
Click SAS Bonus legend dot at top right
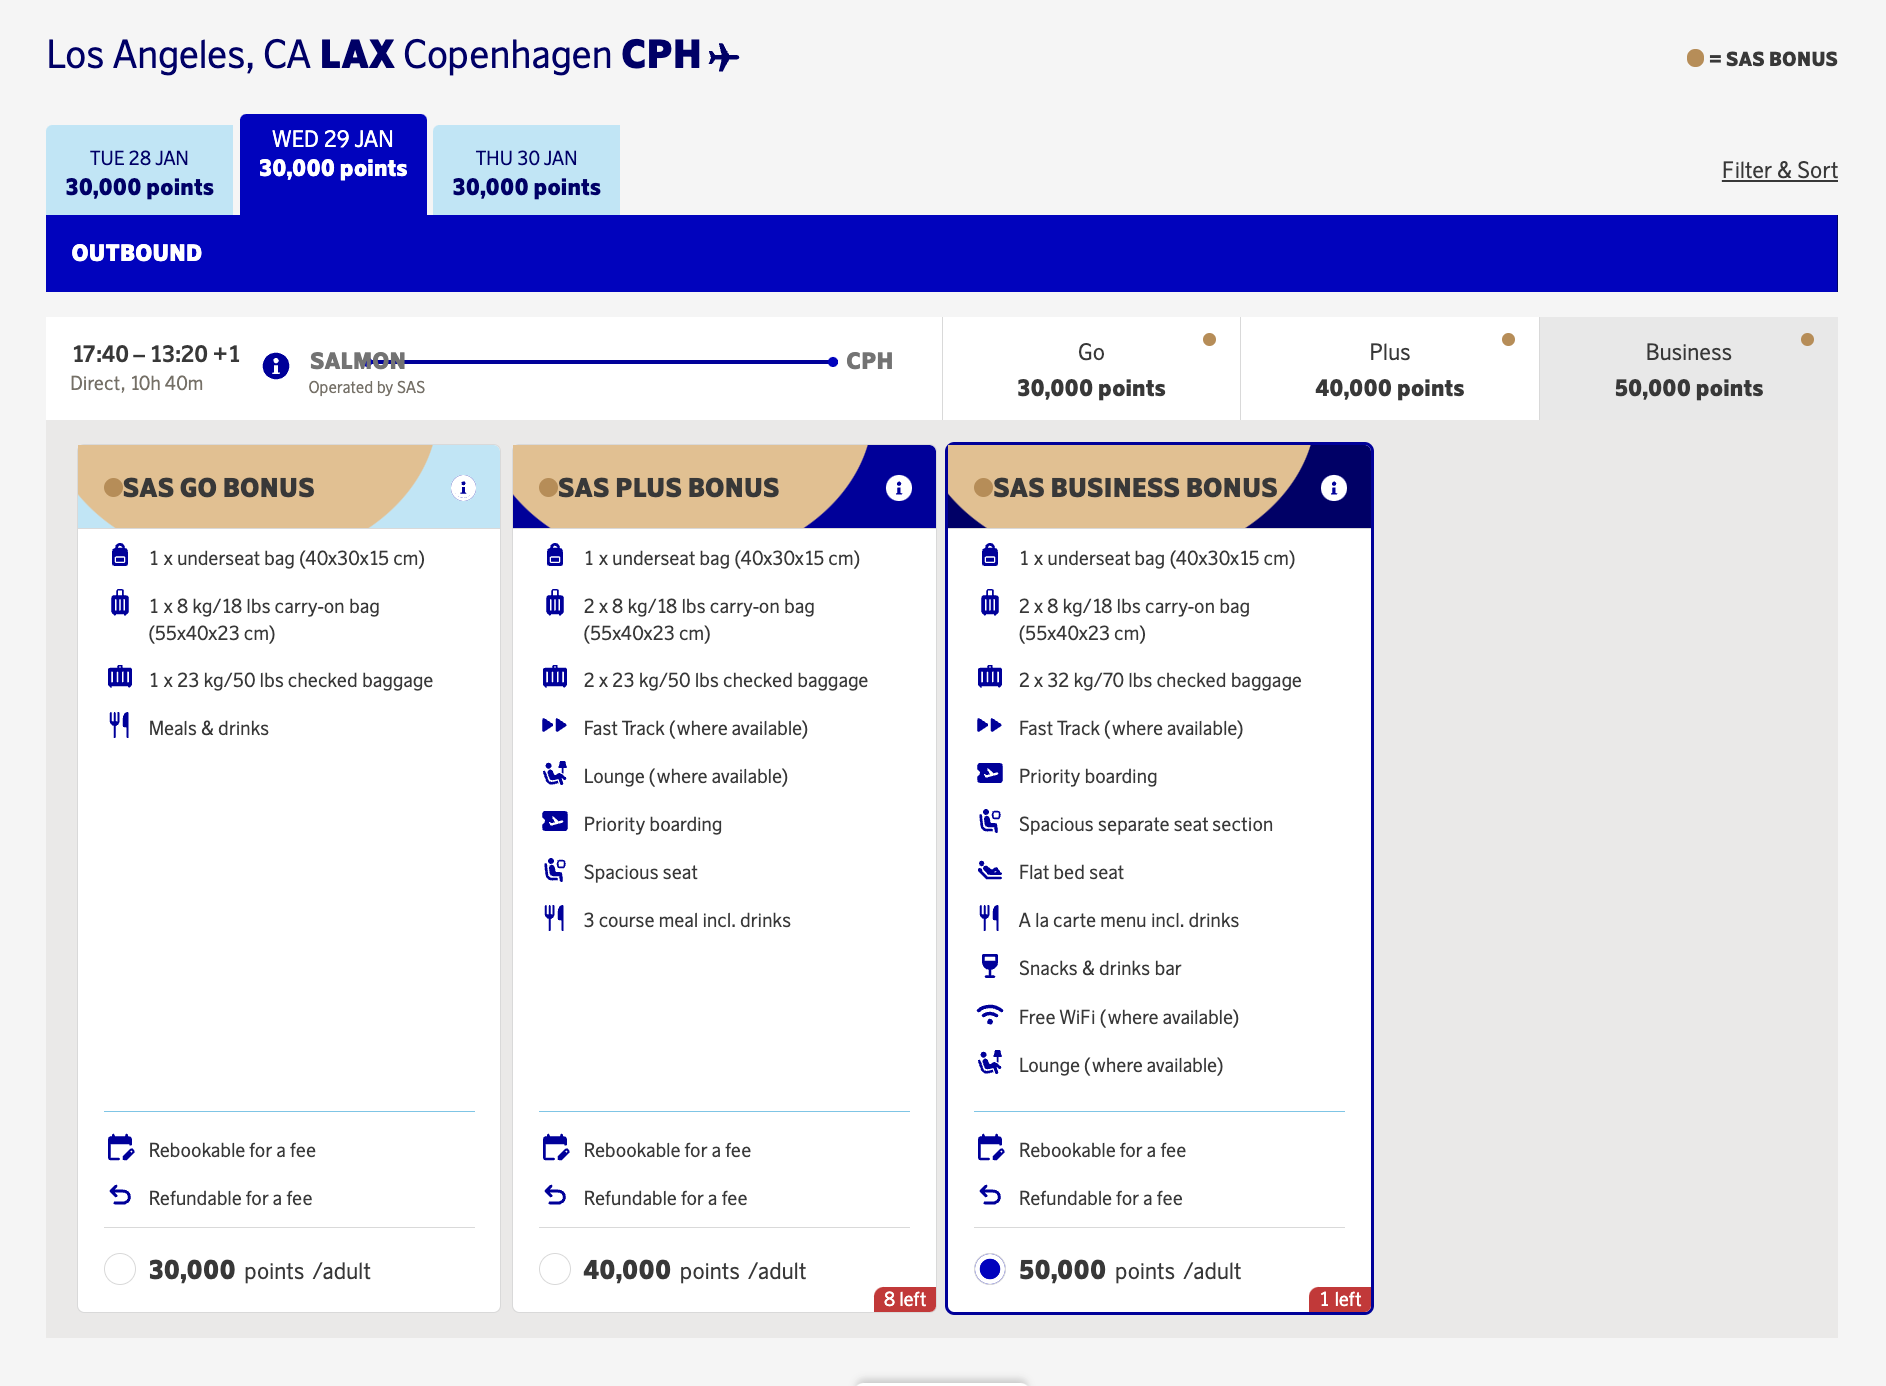coord(1695,58)
